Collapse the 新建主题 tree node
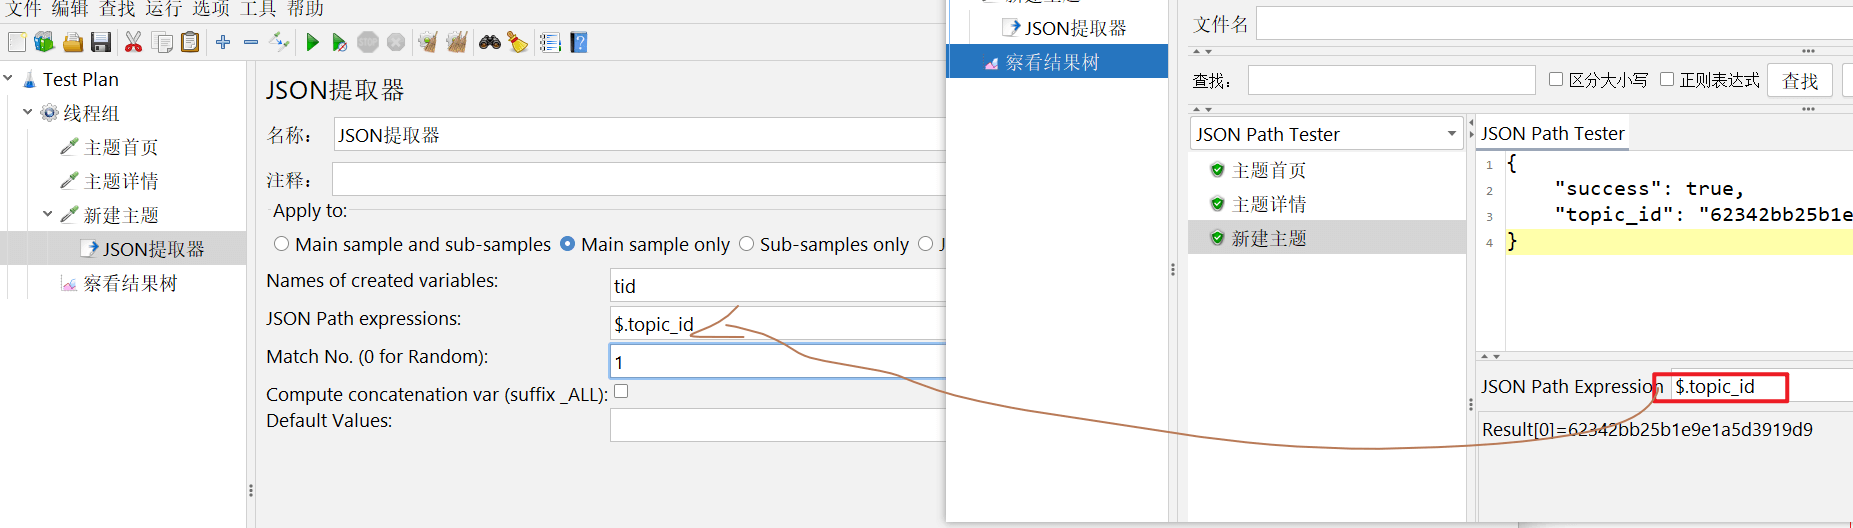This screenshot has height=528, width=1853. point(48,214)
